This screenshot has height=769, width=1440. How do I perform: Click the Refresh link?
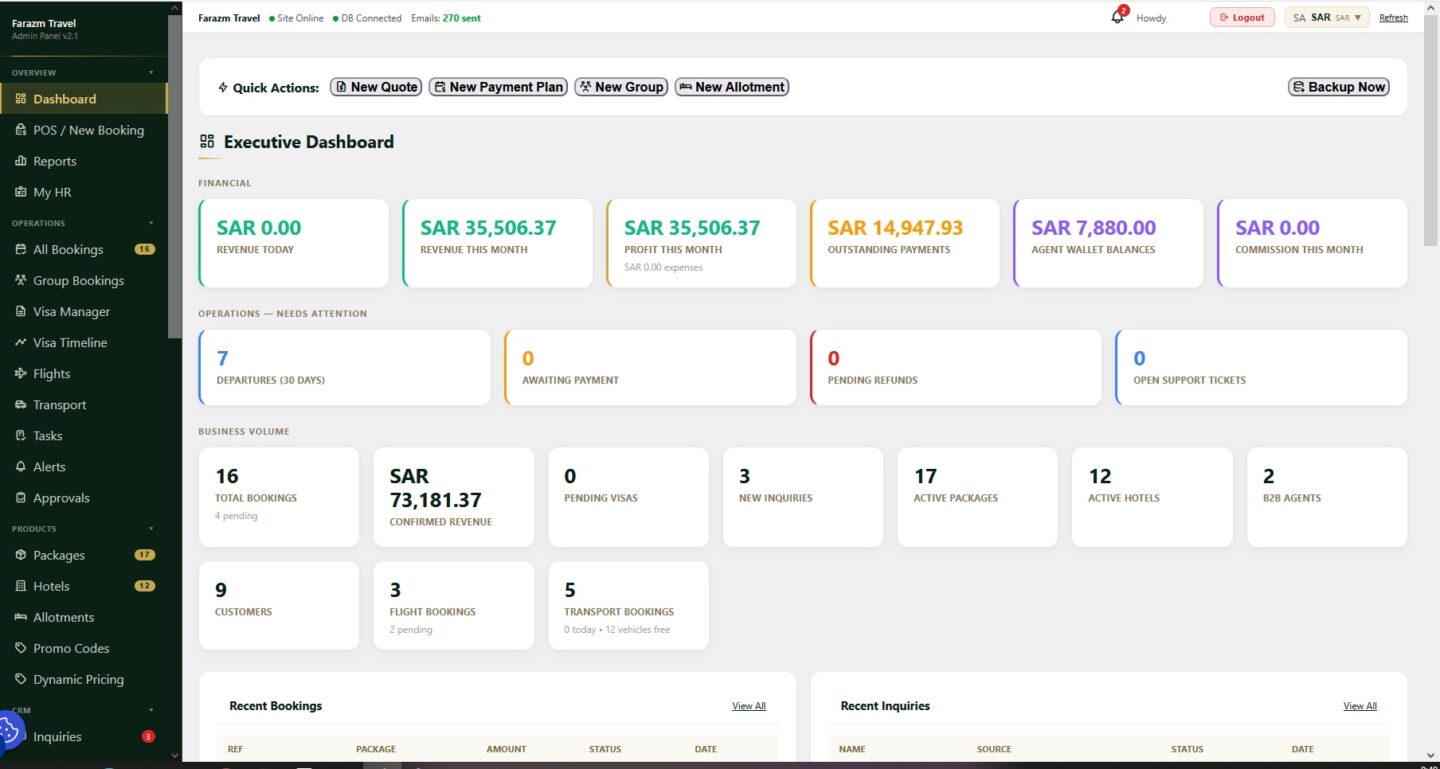point(1393,18)
